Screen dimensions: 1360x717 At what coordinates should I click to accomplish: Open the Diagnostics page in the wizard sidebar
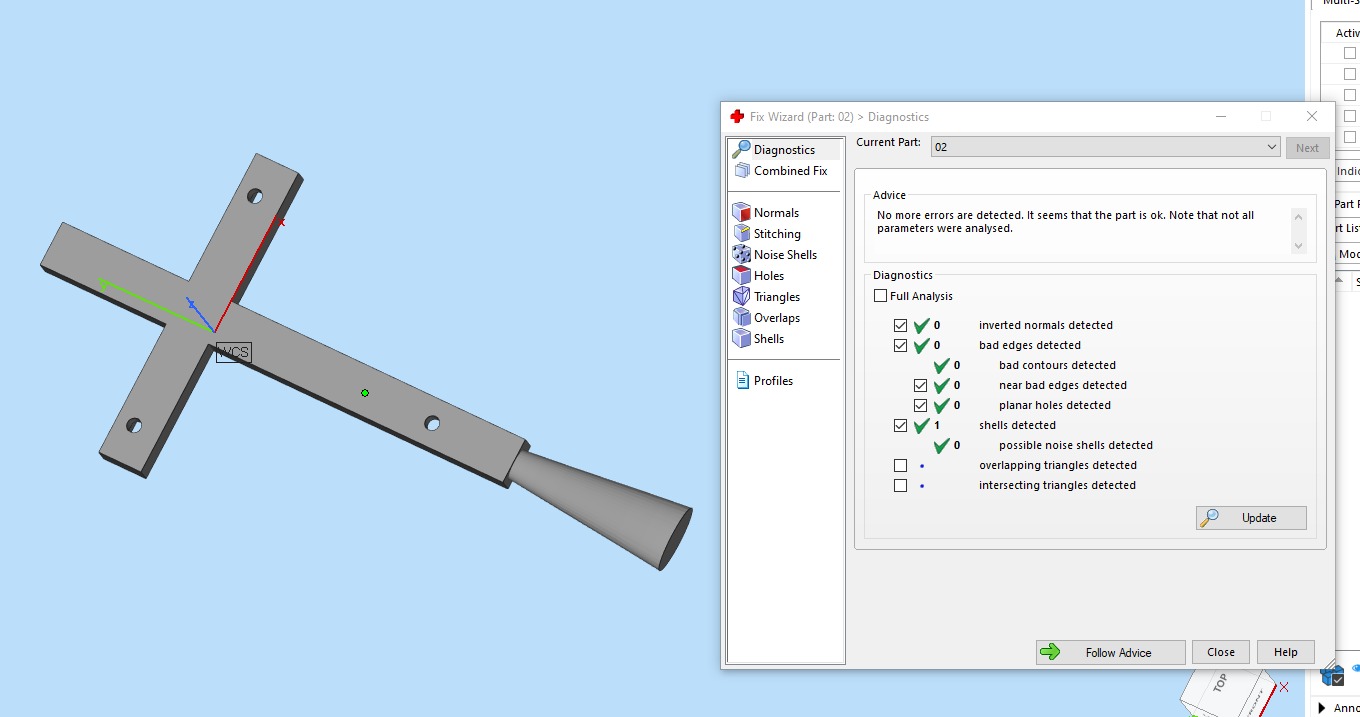pyautogui.click(x=786, y=150)
